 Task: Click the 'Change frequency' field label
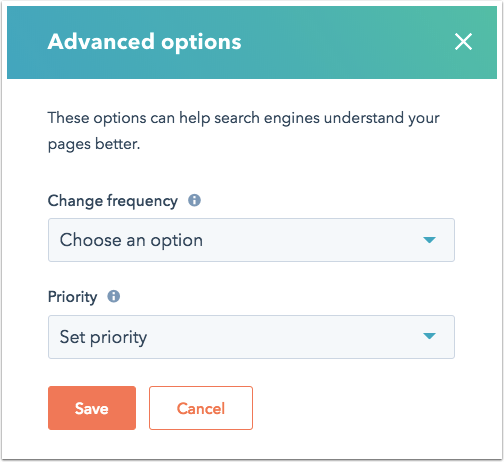coord(113,201)
